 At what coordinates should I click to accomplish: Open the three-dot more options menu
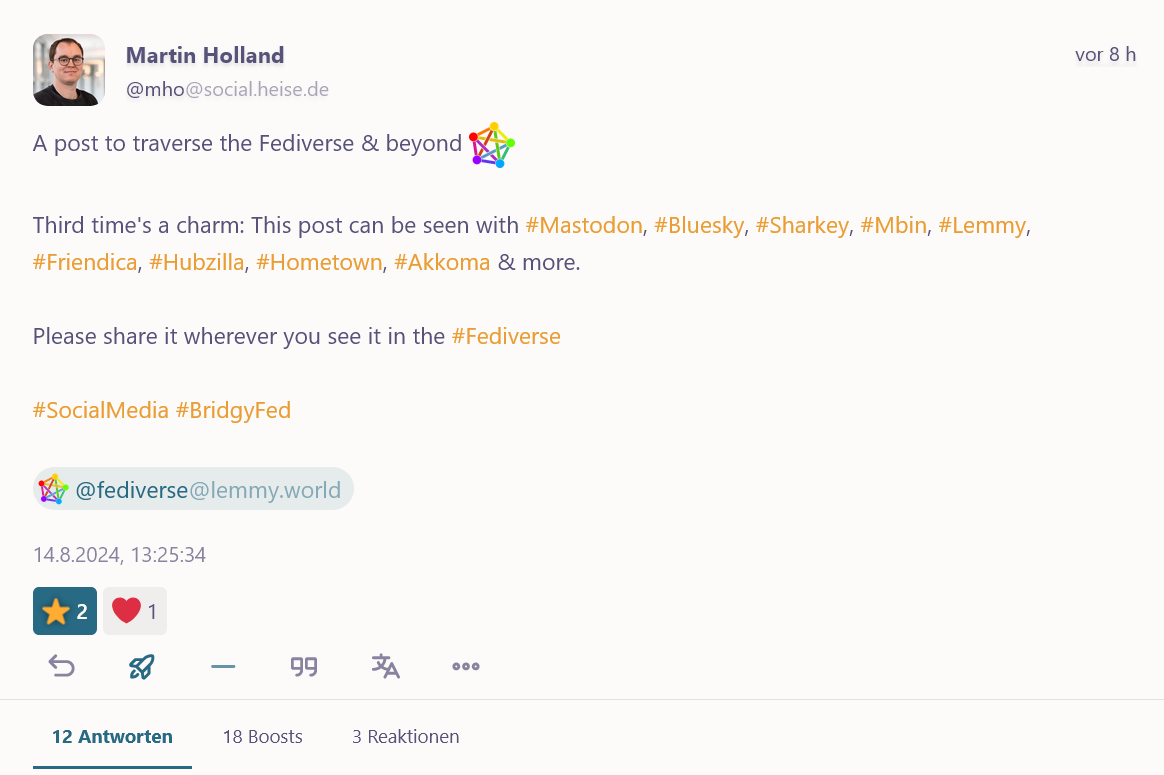pyautogui.click(x=466, y=666)
